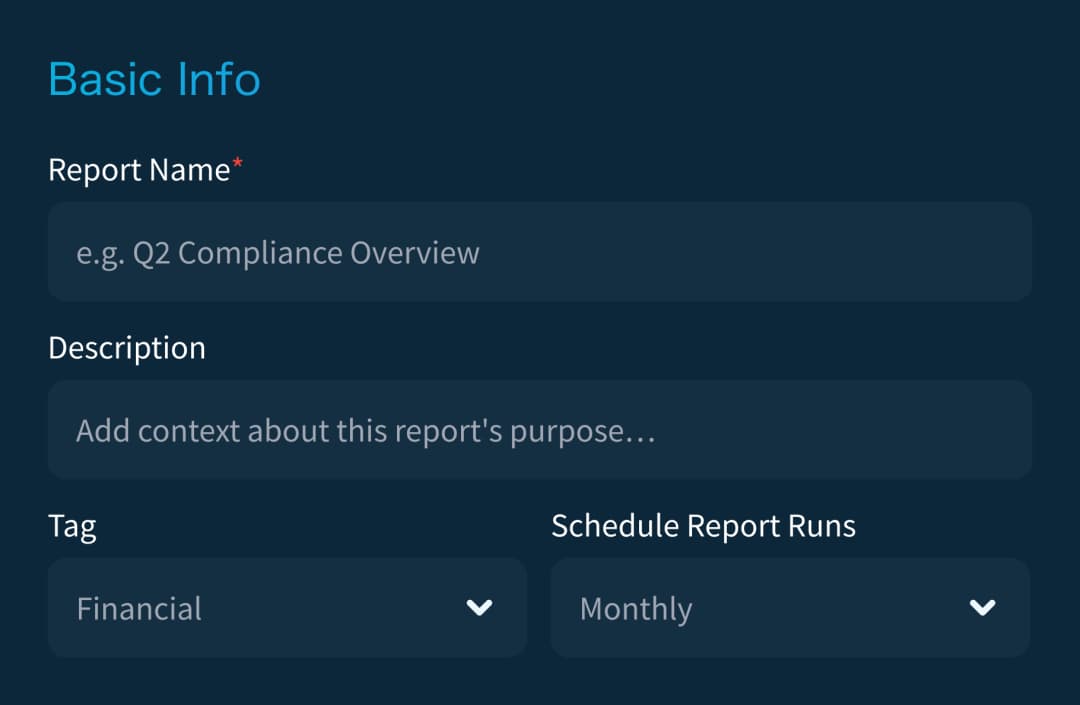The image size is (1080, 705).
Task: Click the Q2 Compliance Overview placeholder text
Action: pyautogui.click(x=278, y=253)
